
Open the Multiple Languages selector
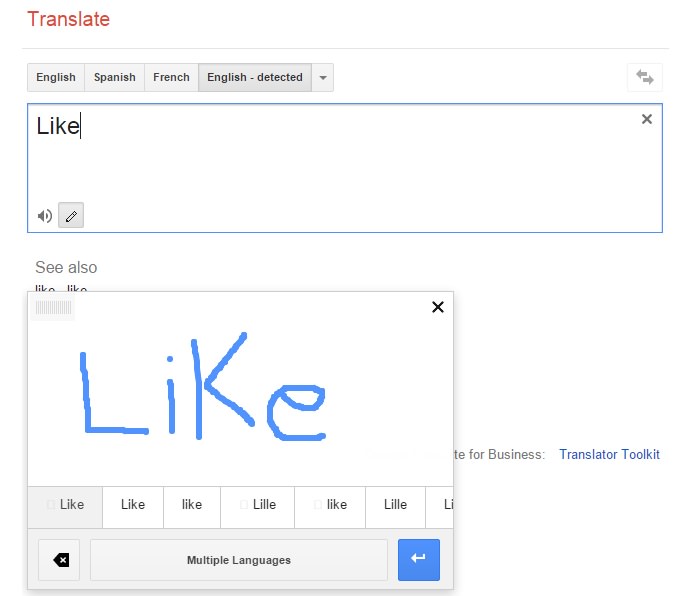(238, 560)
